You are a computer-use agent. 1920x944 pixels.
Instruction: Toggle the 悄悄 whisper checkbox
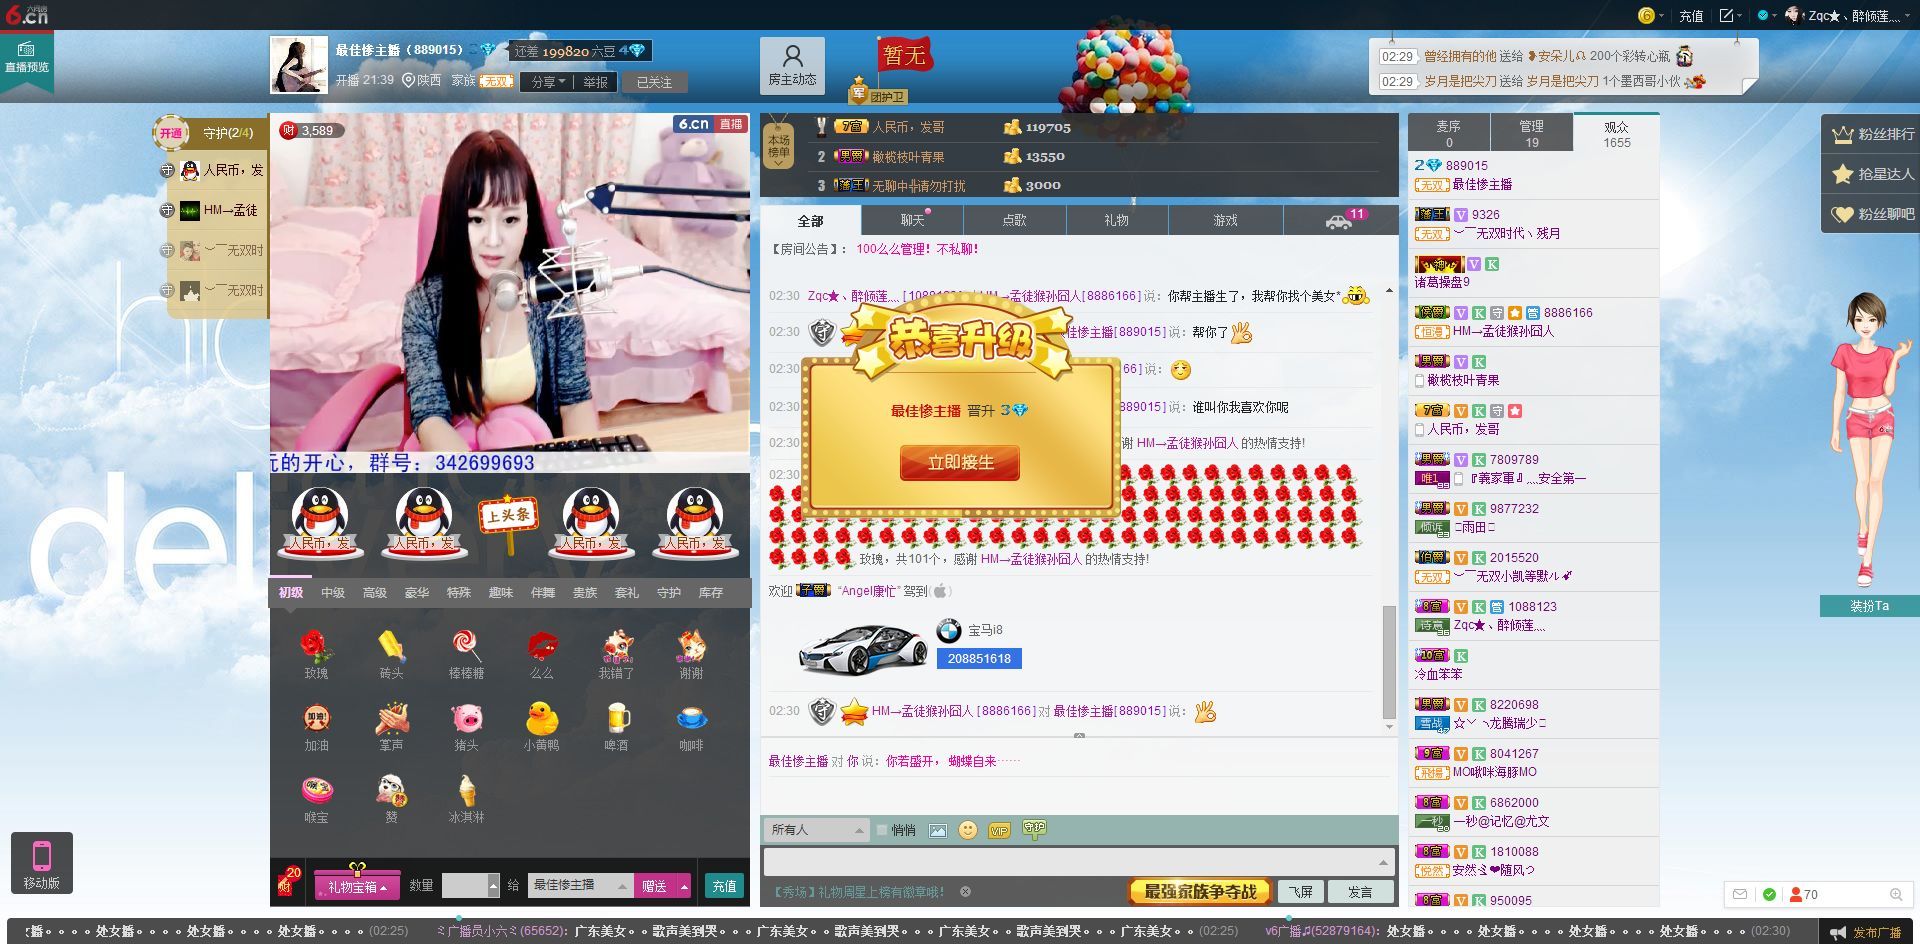(x=881, y=830)
